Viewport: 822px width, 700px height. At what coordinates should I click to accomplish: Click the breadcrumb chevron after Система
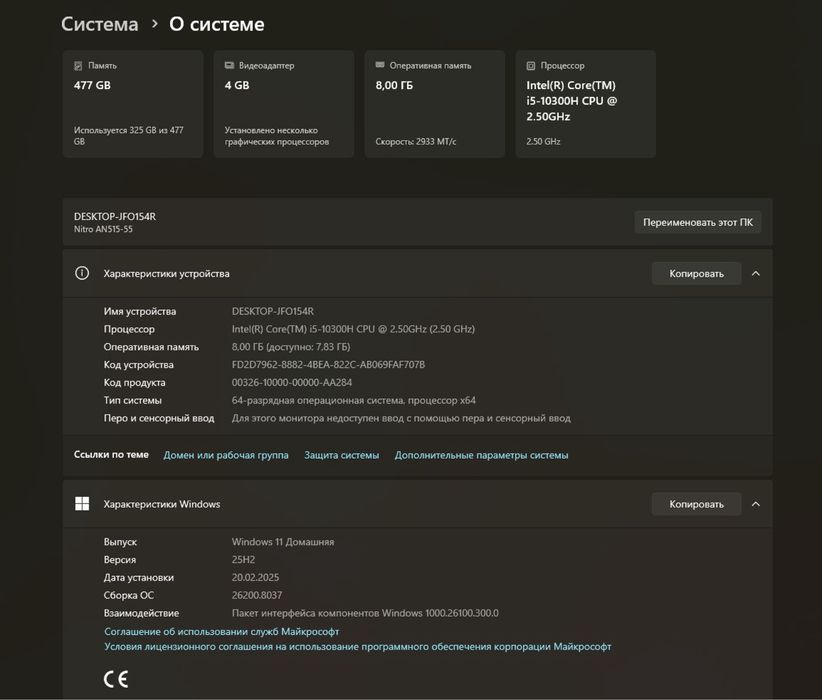[154, 24]
